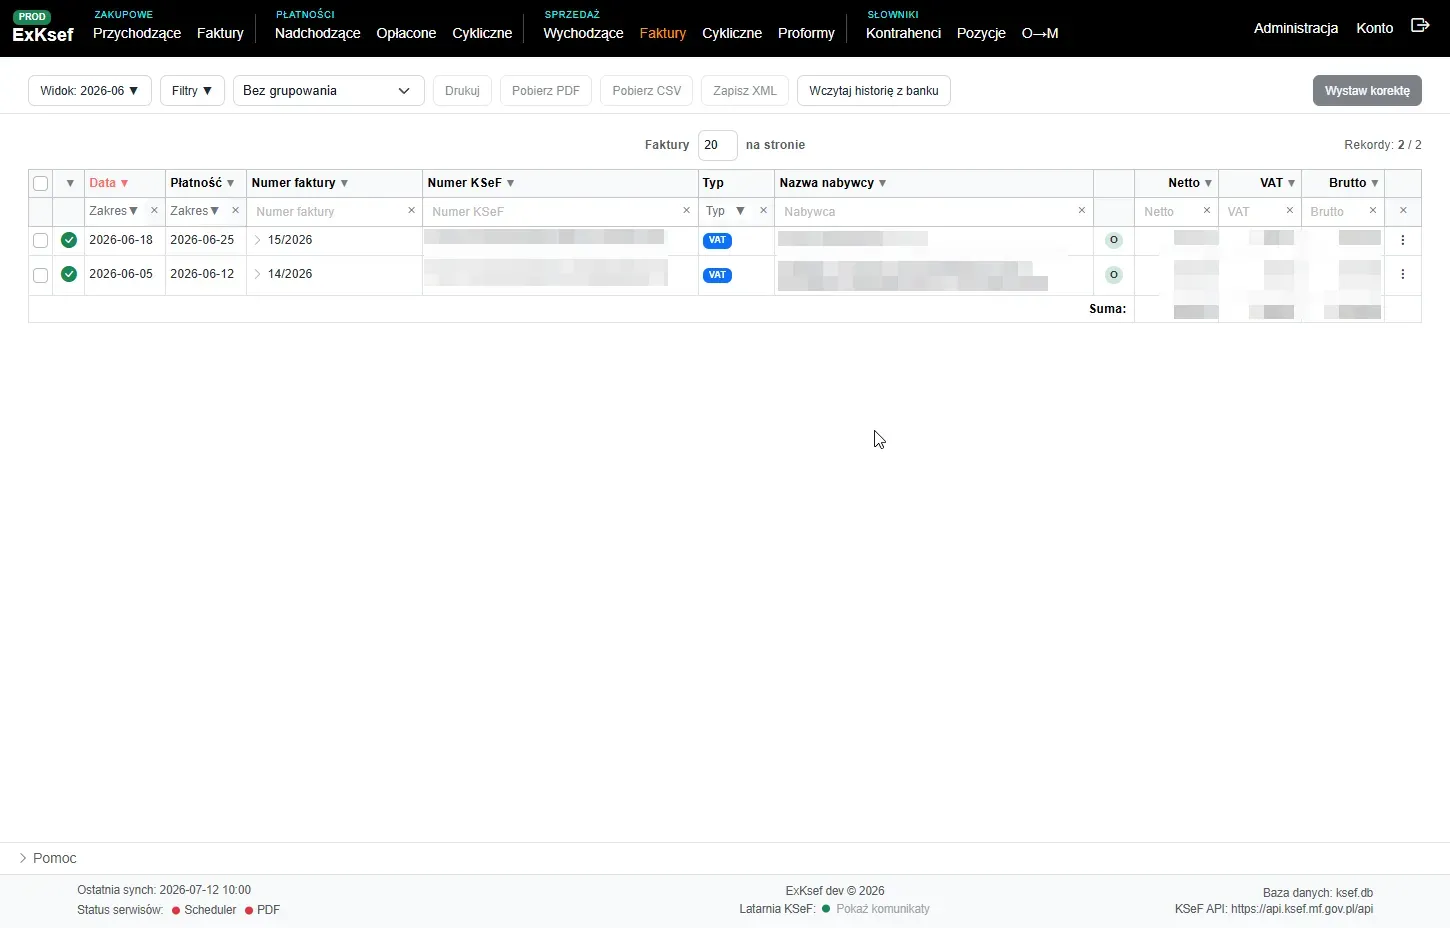
Task: Click green status check for invoice 15/2026
Action: click(x=69, y=240)
